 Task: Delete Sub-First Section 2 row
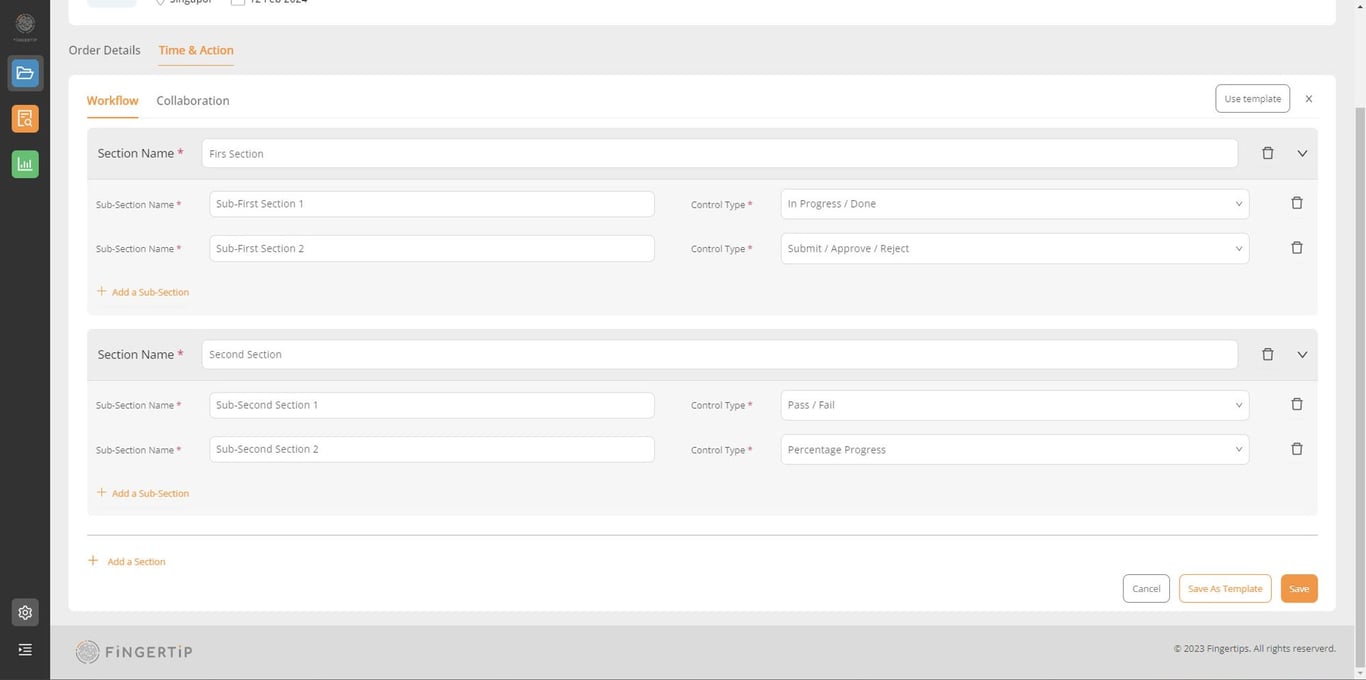(x=1297, y=248)
